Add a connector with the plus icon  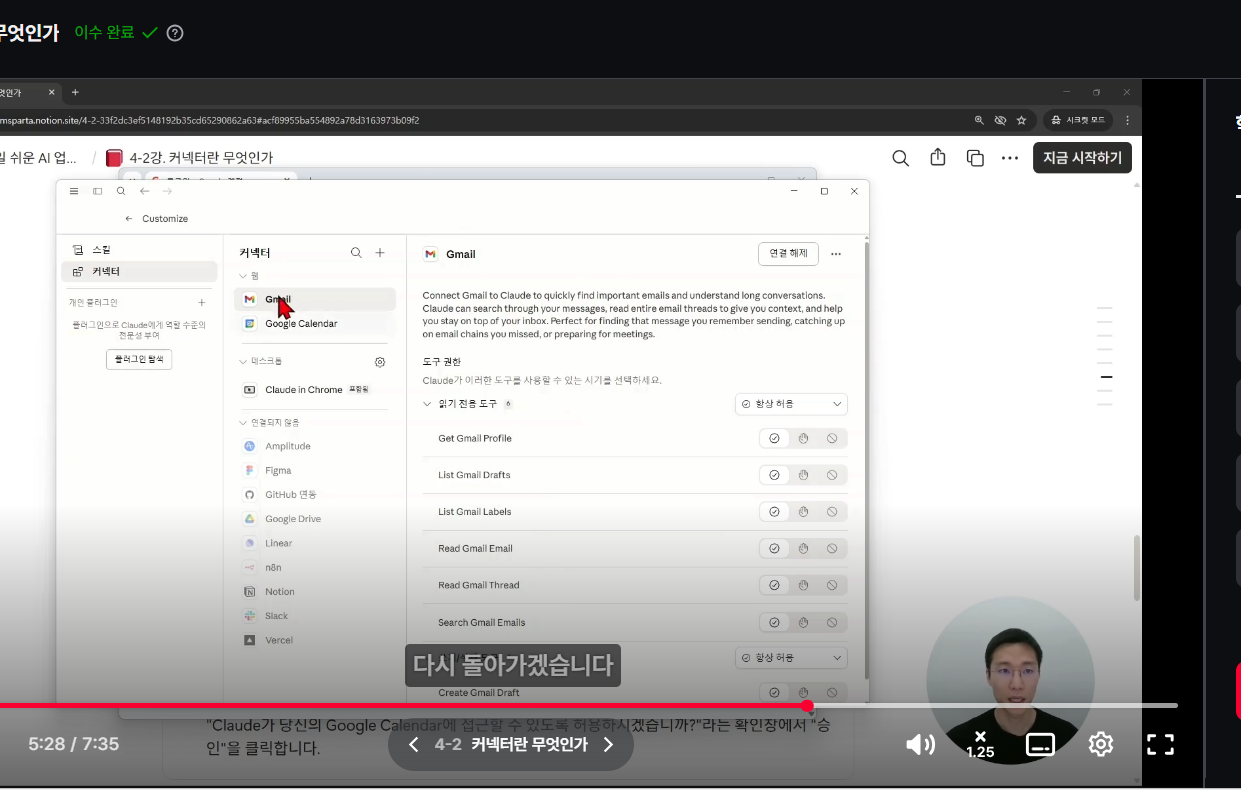coord(380,253)
